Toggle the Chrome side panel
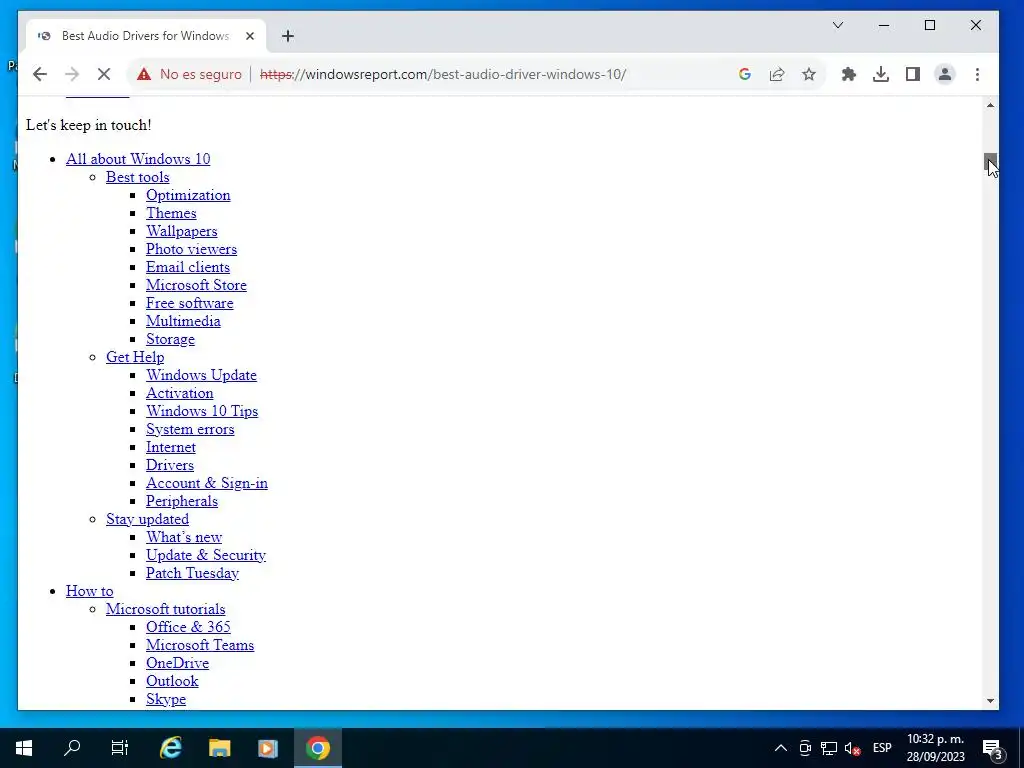 click(912, 74)
